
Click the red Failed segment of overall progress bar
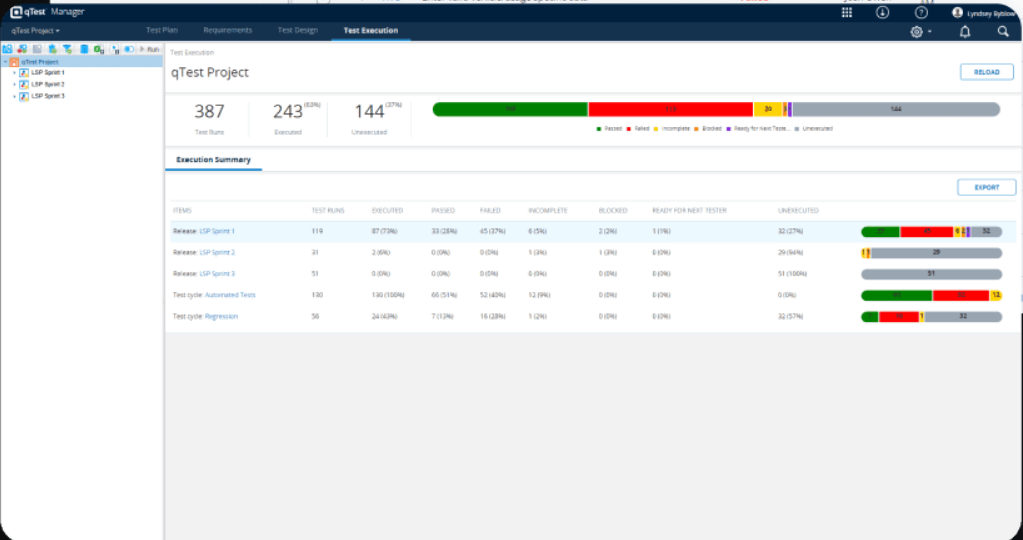click(x=671, y=110)
